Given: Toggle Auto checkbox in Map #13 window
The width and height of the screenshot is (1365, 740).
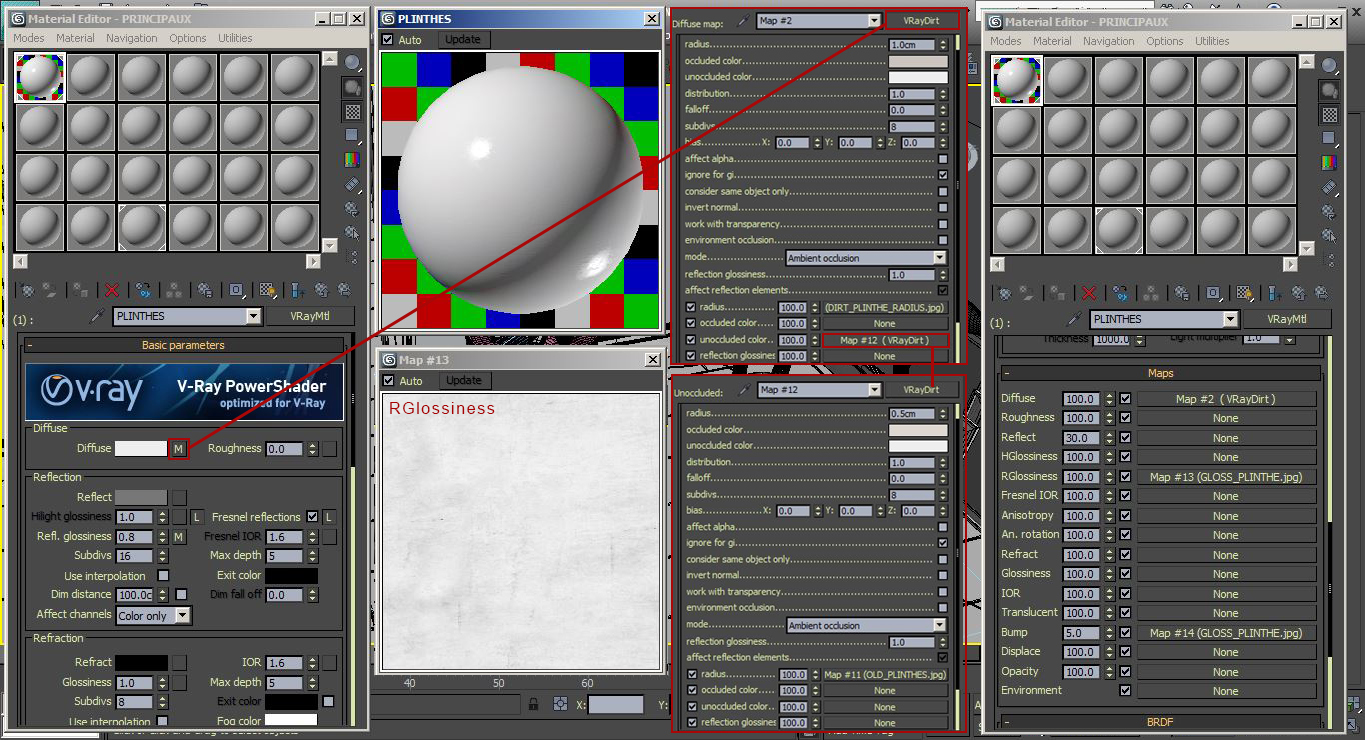Looking at the screenshot, I should pos(388,381).
